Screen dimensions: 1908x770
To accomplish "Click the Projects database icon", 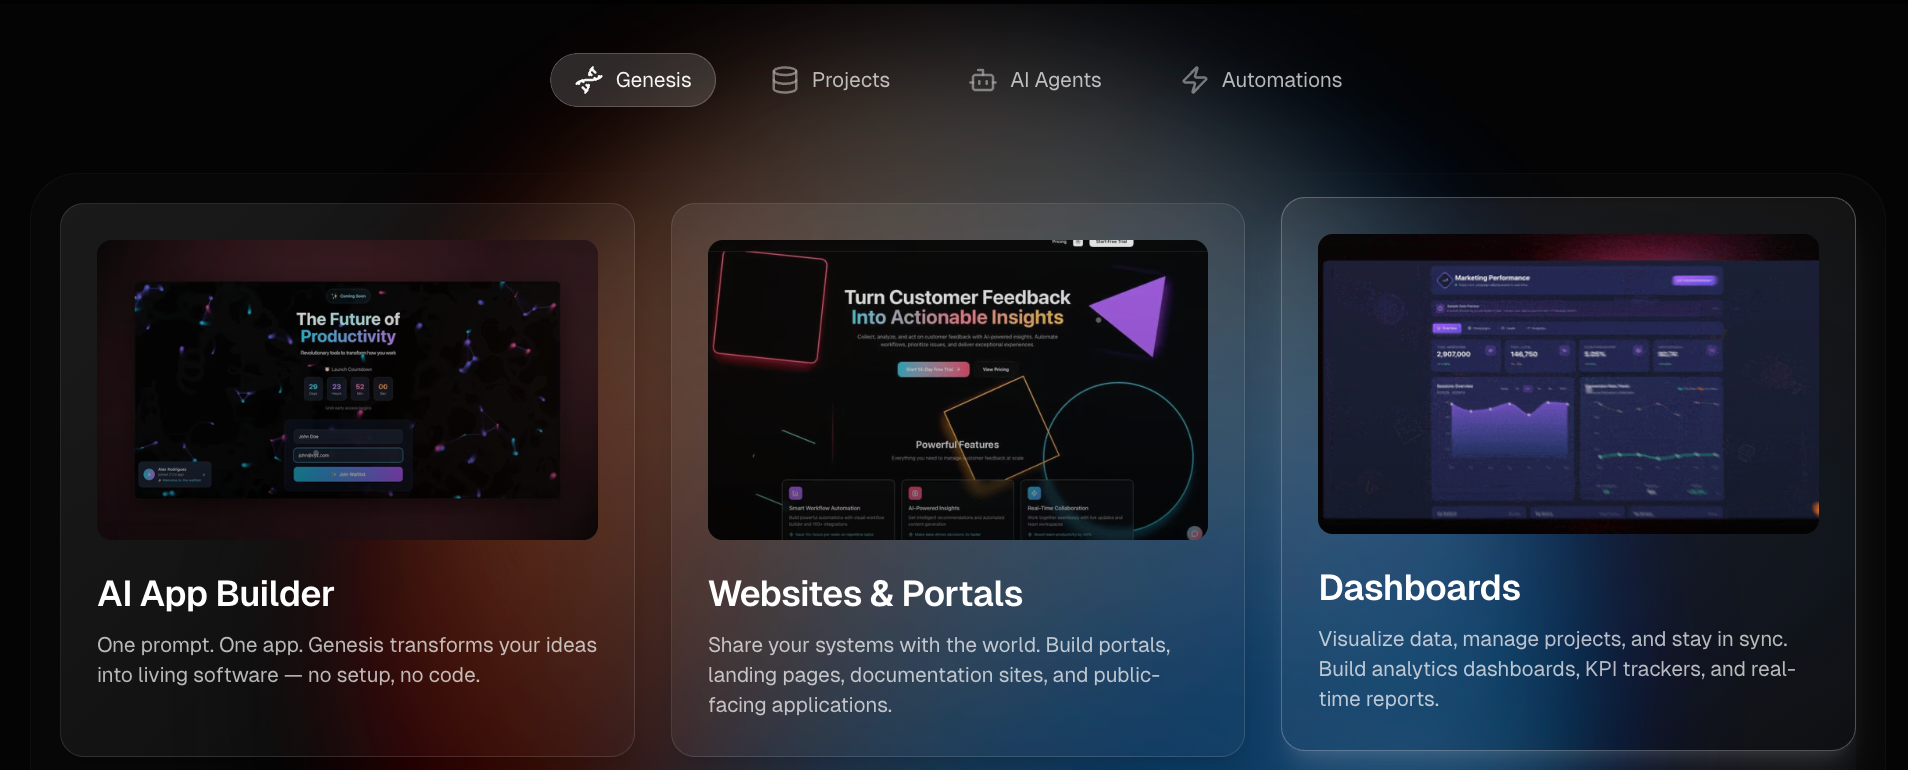I will click(785, 80).
